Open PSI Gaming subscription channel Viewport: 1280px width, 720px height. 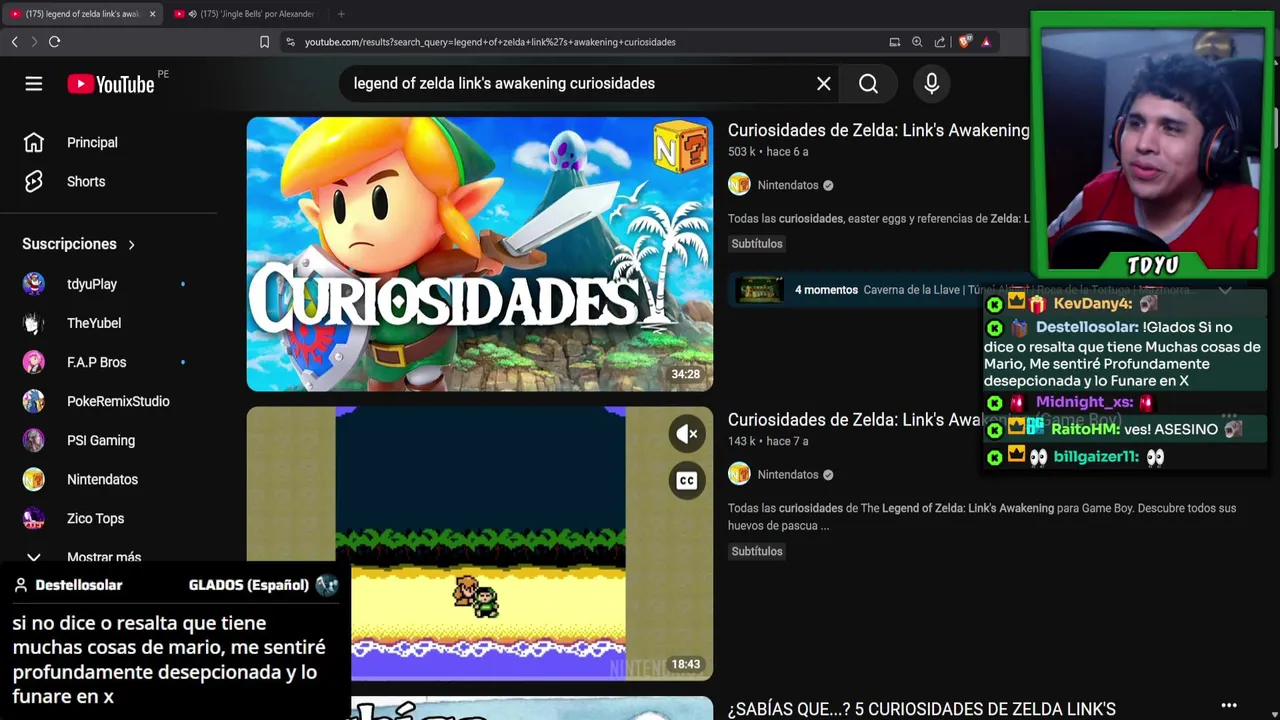pyautogui.click(x=101, y=440)
